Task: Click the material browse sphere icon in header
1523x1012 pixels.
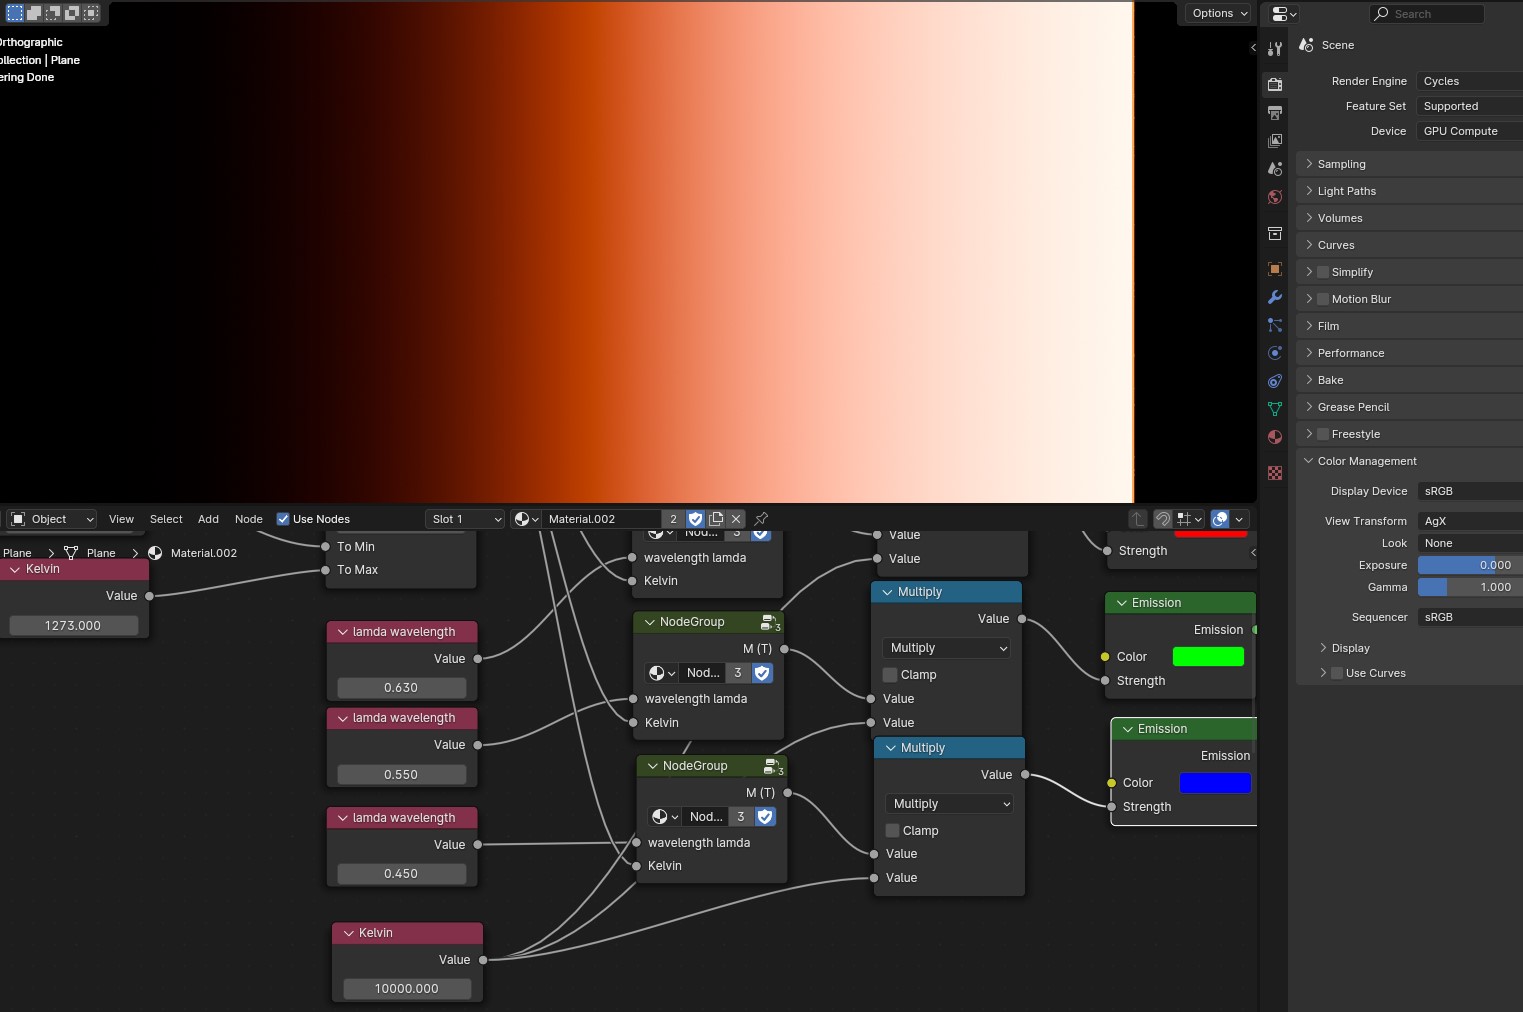Action: [x=526, y=519]
